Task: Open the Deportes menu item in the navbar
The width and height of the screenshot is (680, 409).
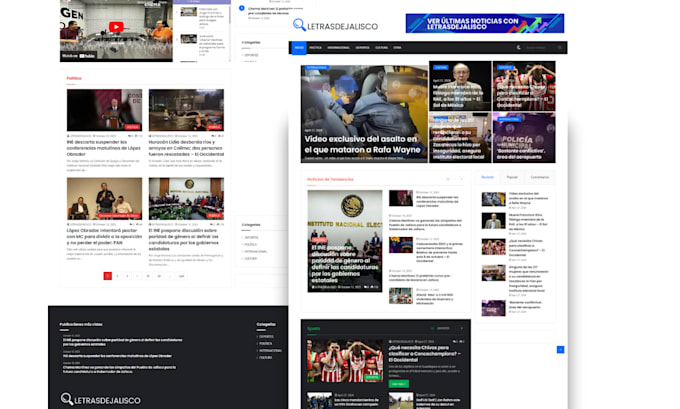Action: (x=362, y=48)
